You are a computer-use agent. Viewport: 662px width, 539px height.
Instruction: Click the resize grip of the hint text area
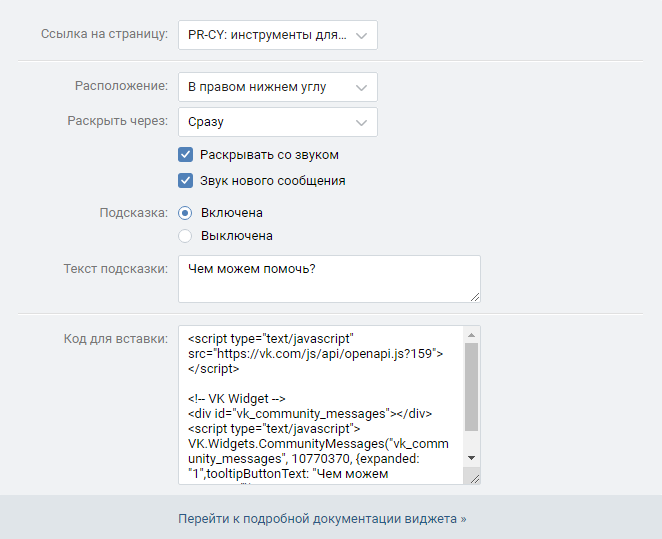tap(474, 295)
